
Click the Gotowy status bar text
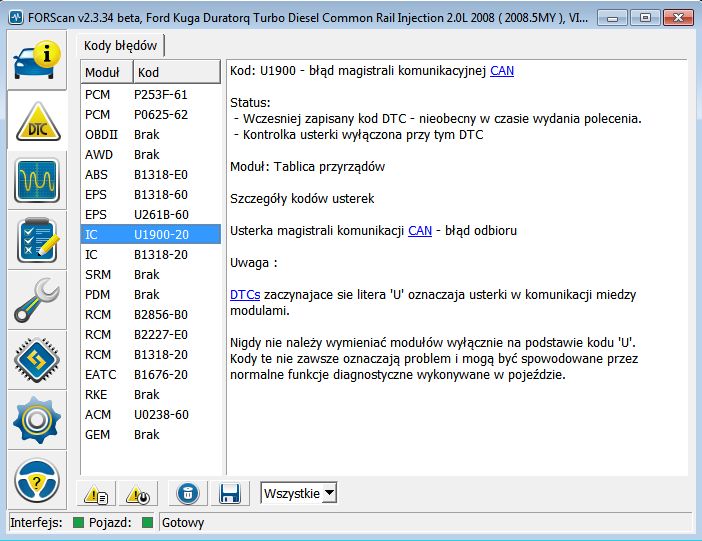pos(183,523)
